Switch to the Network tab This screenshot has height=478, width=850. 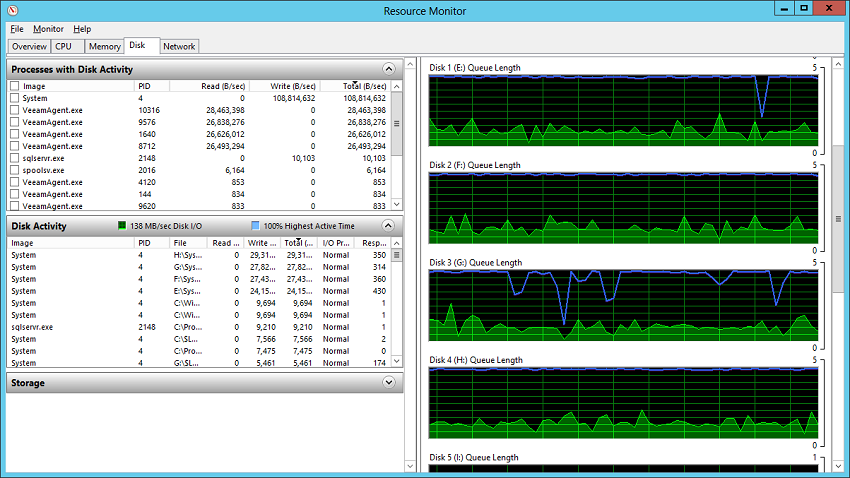click(179, 47)
